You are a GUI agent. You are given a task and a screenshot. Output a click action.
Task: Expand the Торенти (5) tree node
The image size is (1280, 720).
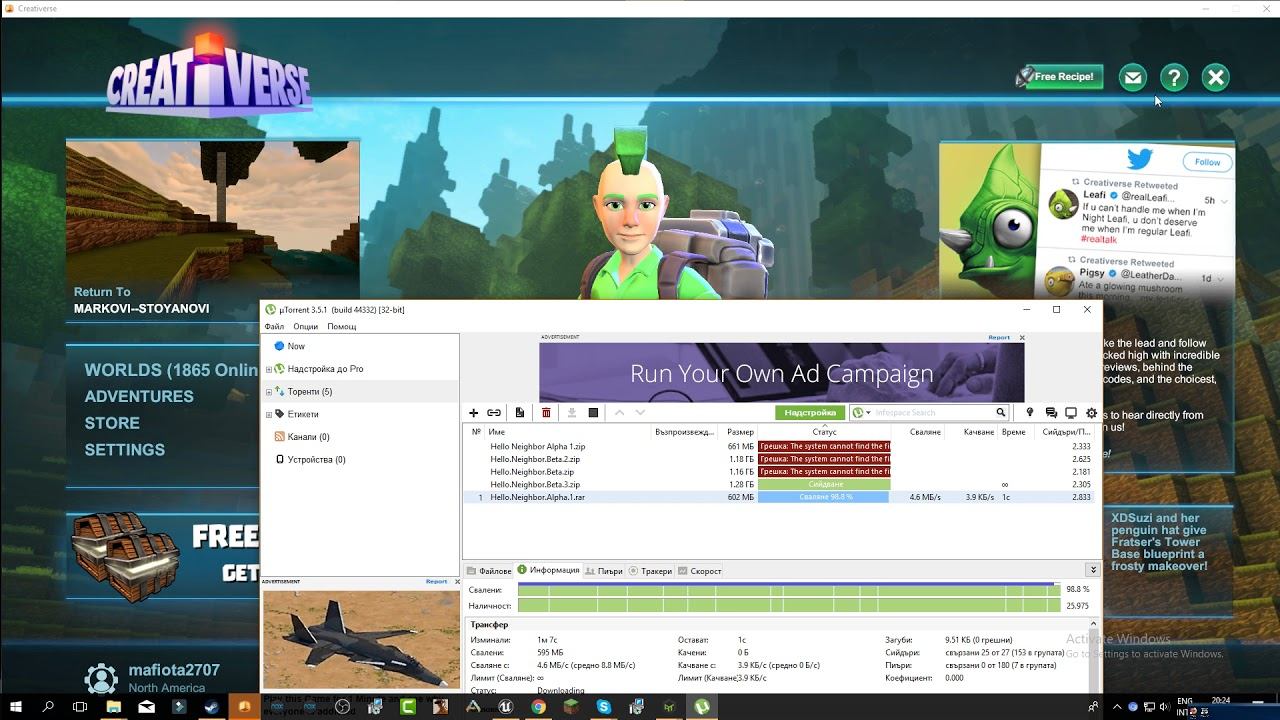coord(269,392)
